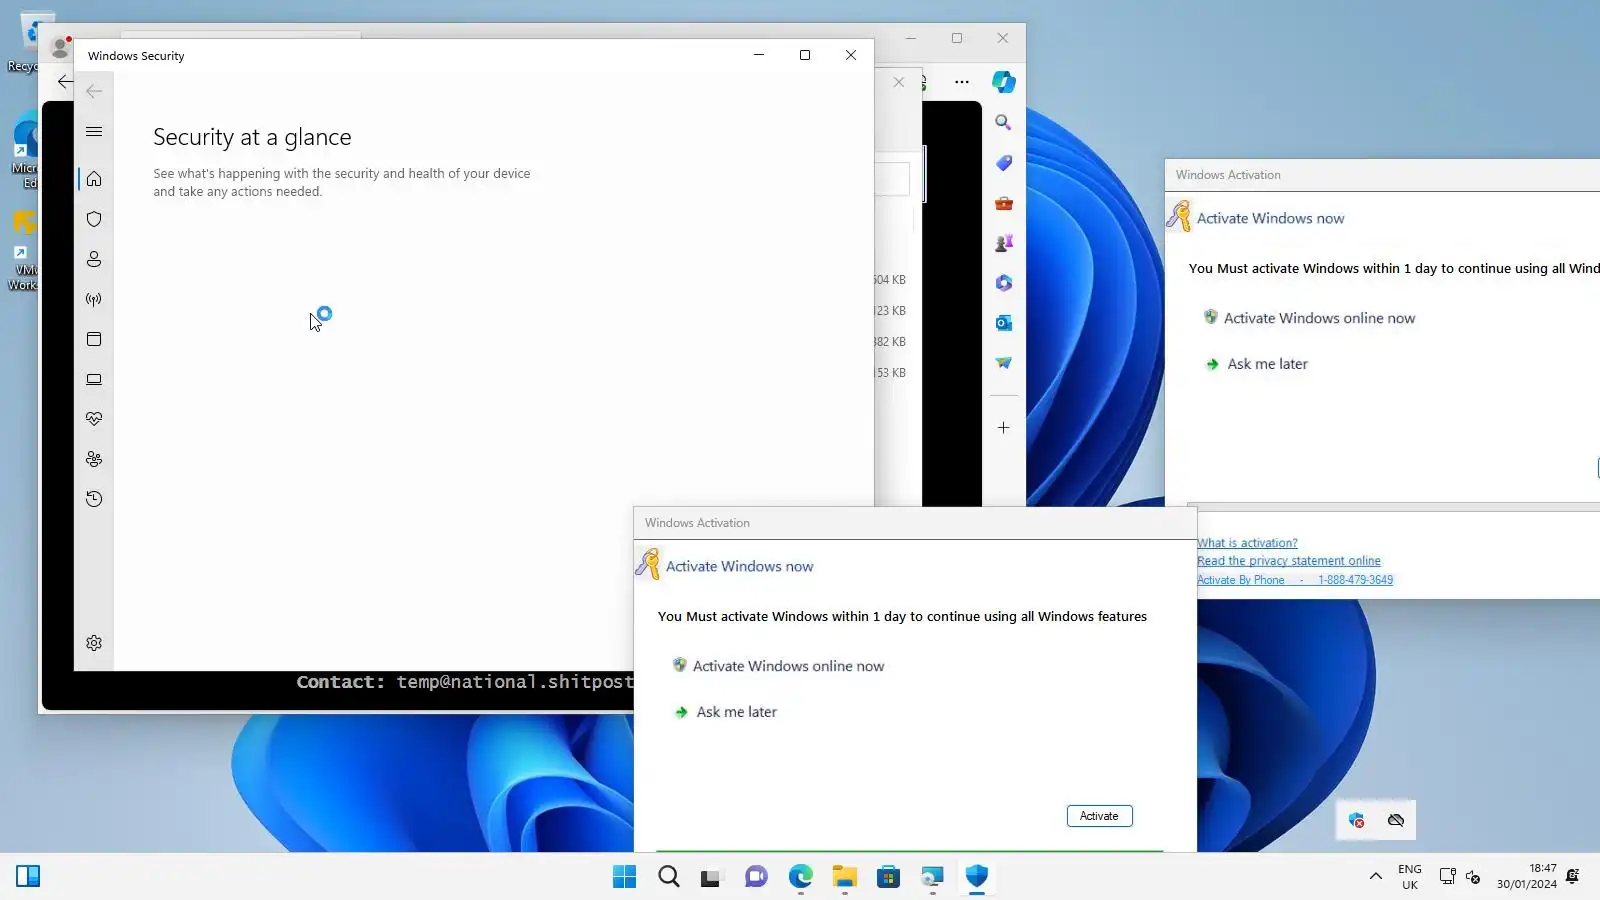This screenshot has height=900, width=1600.
Task: Click the Activate By Phone link
Action: click(1295, 580)
